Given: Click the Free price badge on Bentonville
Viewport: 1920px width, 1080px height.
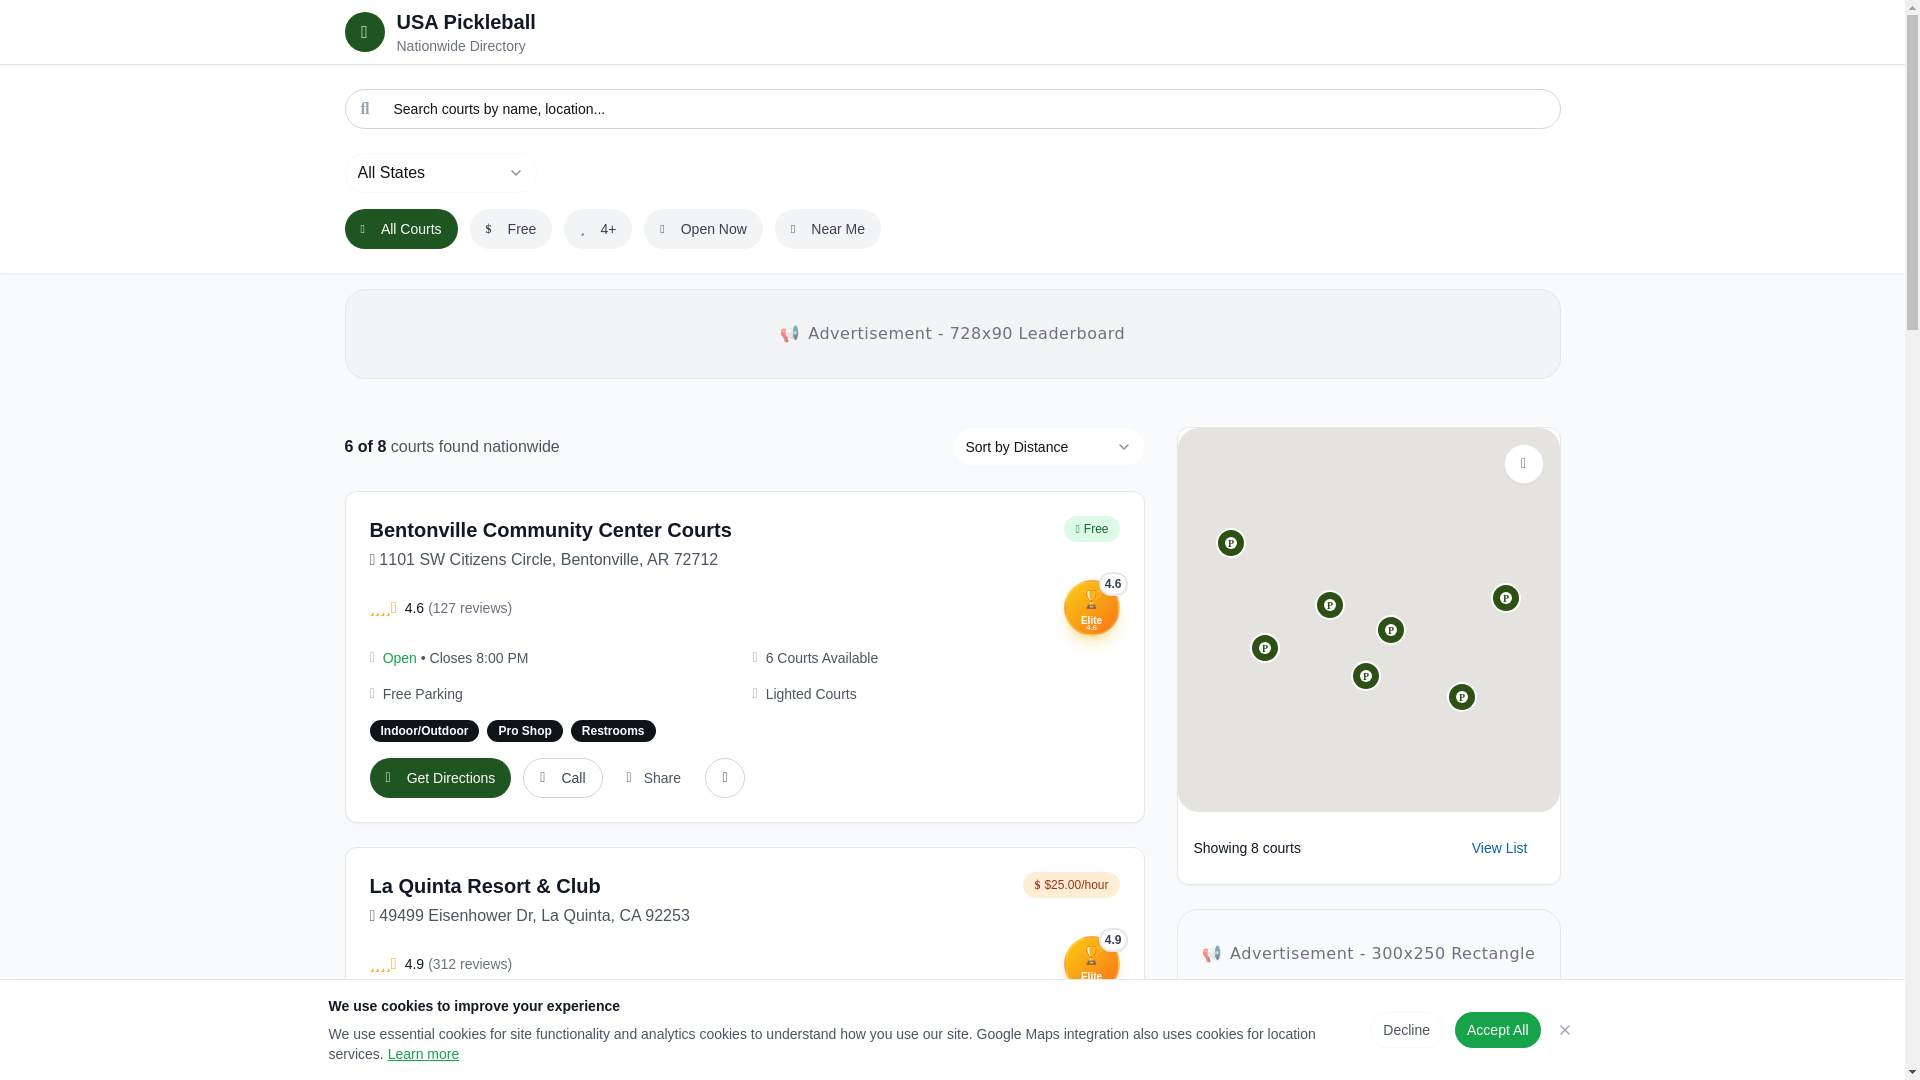Looking at the screenshot, I should click(1091, 529).
